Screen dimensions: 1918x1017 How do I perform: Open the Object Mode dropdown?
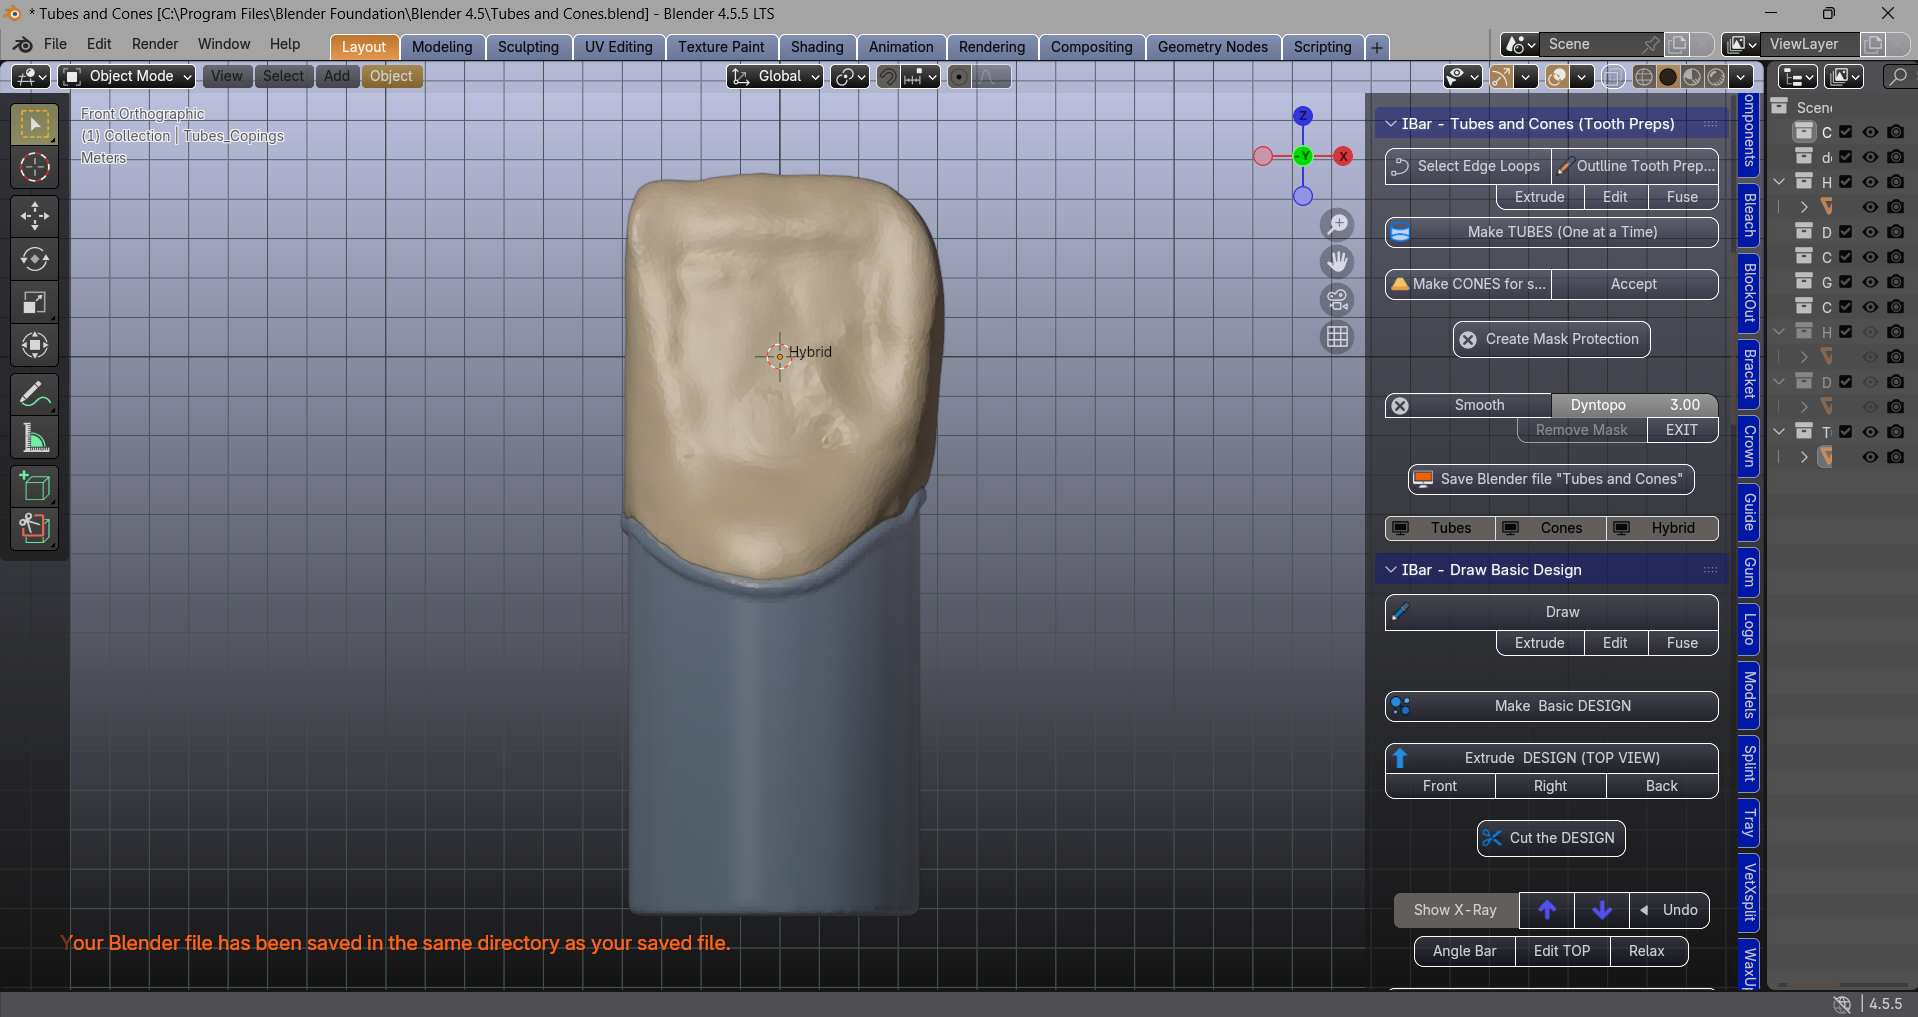click(127, 76)
